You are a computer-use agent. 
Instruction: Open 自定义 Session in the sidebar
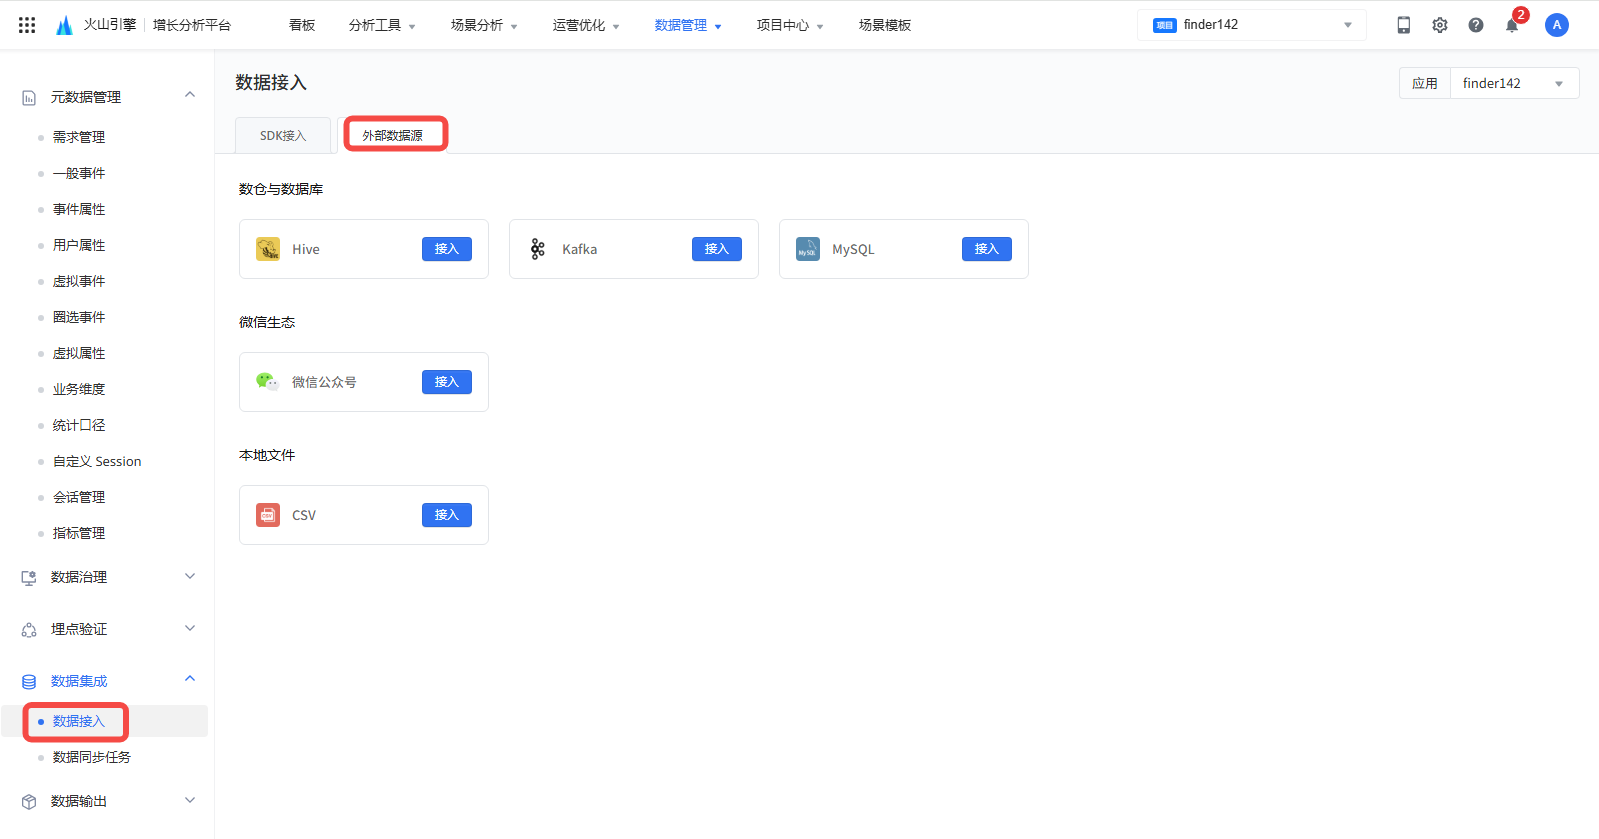click(97, 461)
